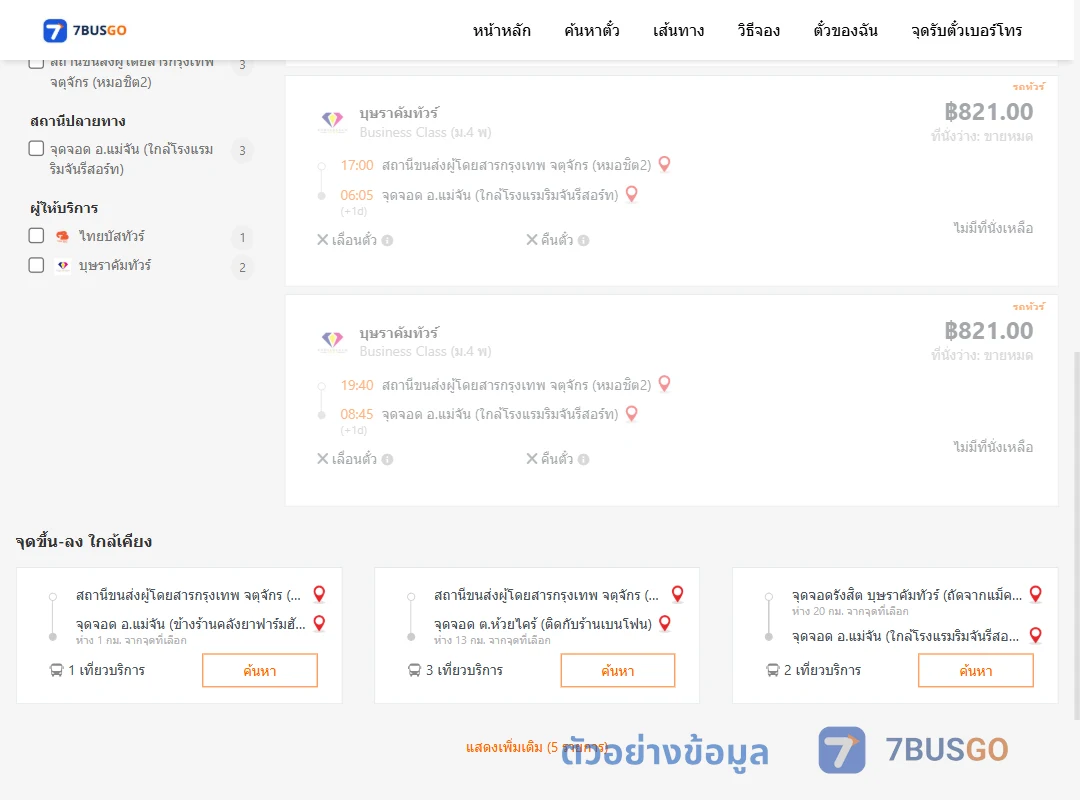Image resolution: width=1080 pixels, height=800 pixels.
Task: Open the map pin beside จุดจอด อ.แม่จัน (ข้างร้านคลังยา...)
Action: coord(320,624)
